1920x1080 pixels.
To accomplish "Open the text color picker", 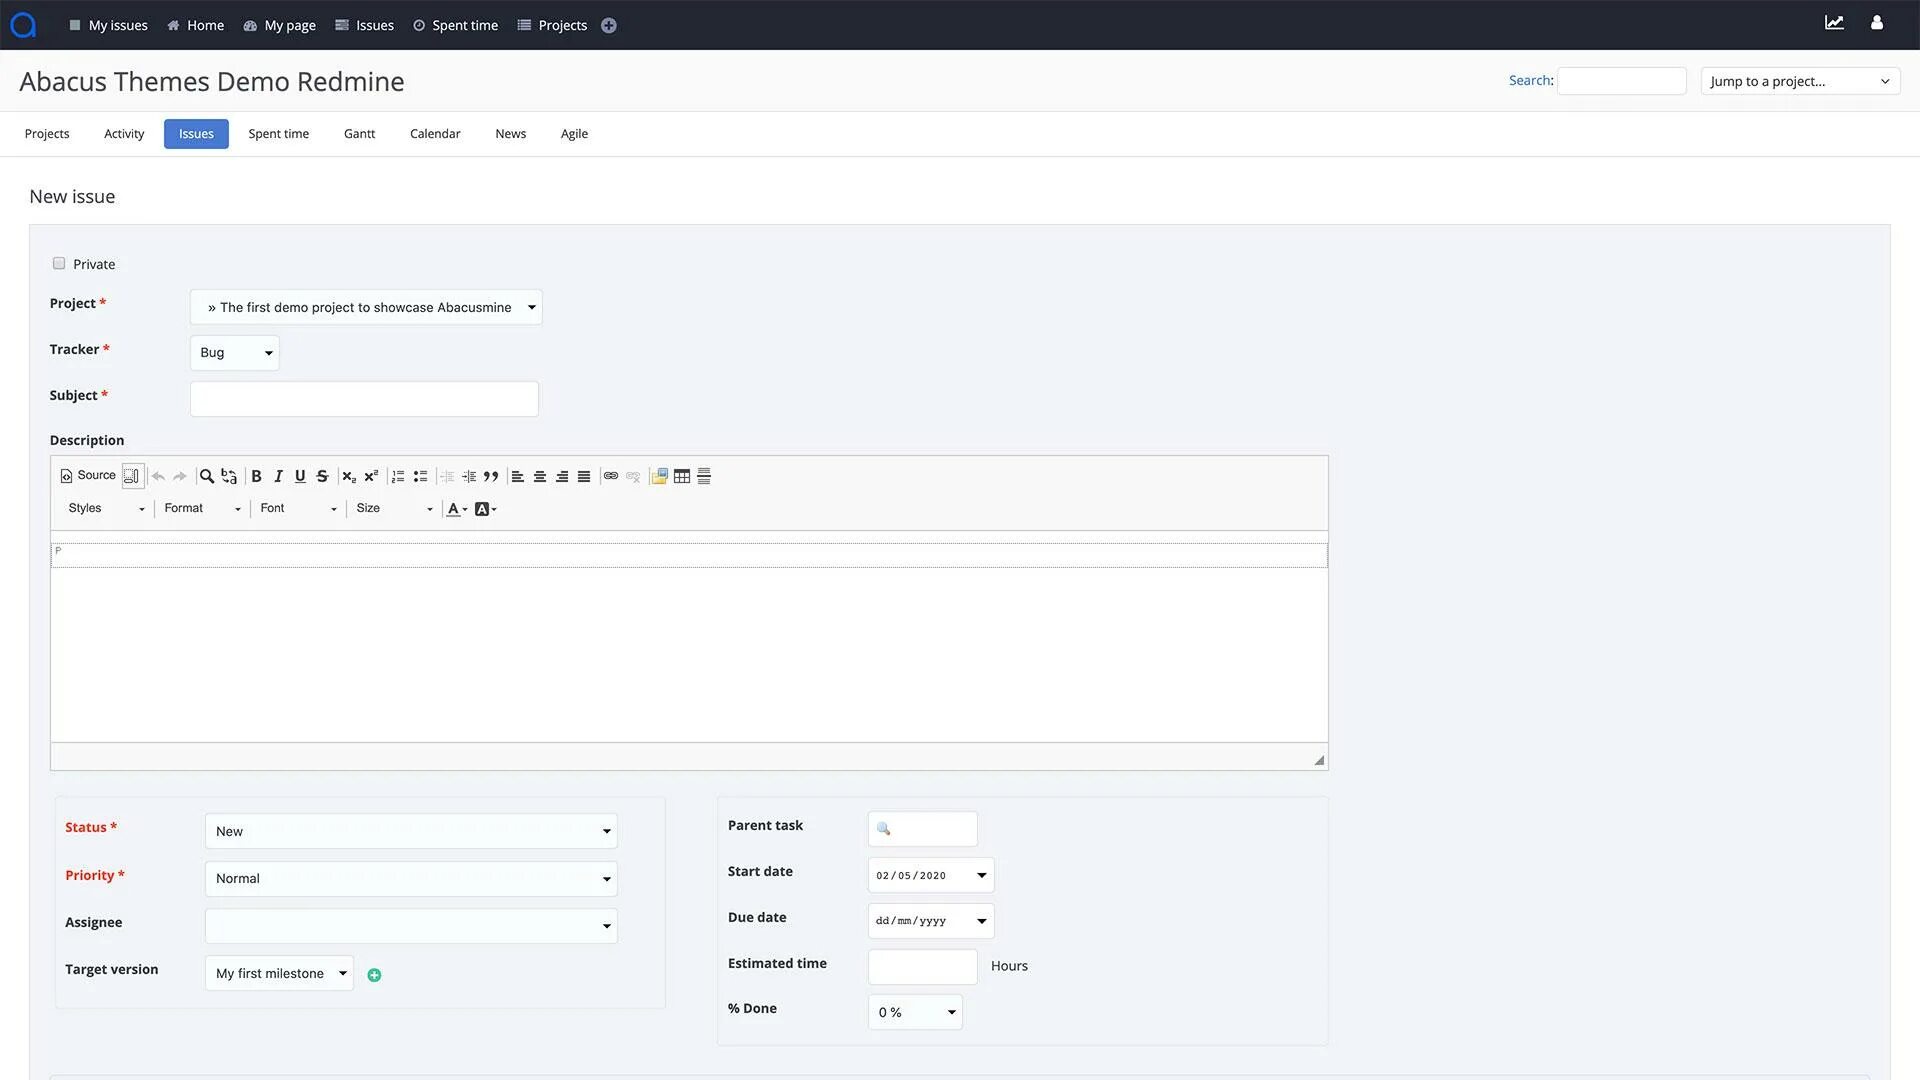I will [457, 509].
